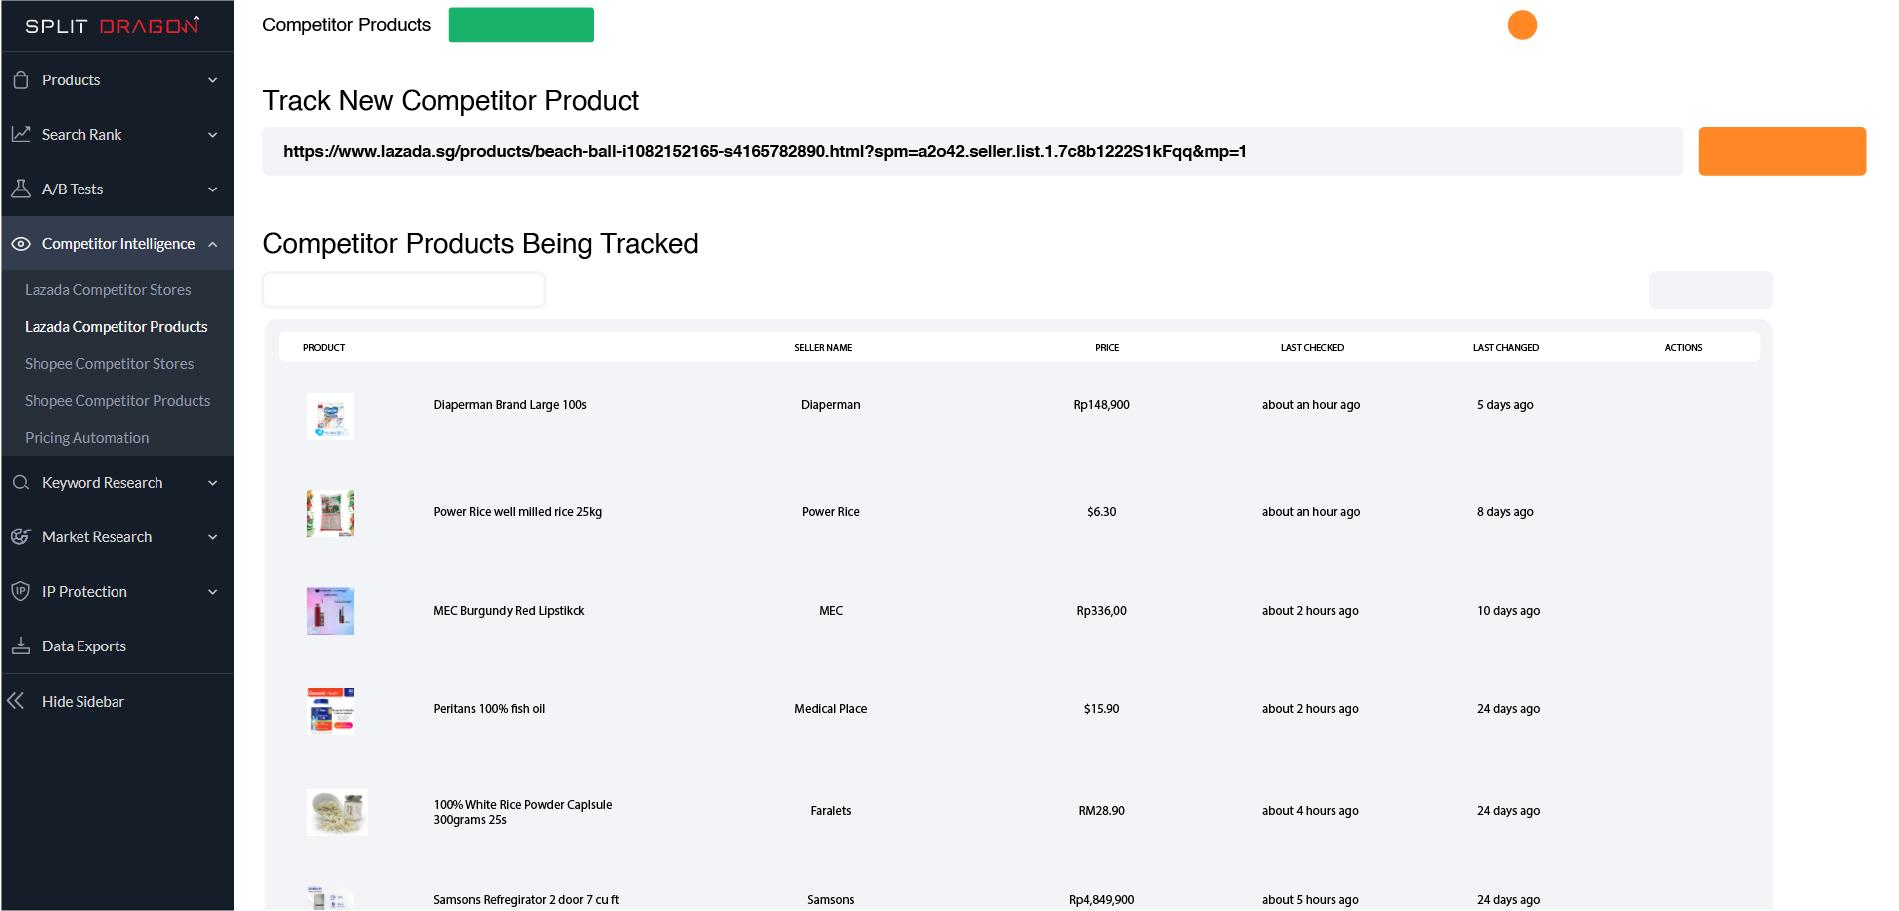Open Shopee Competitor Products page

pos(118,401)
